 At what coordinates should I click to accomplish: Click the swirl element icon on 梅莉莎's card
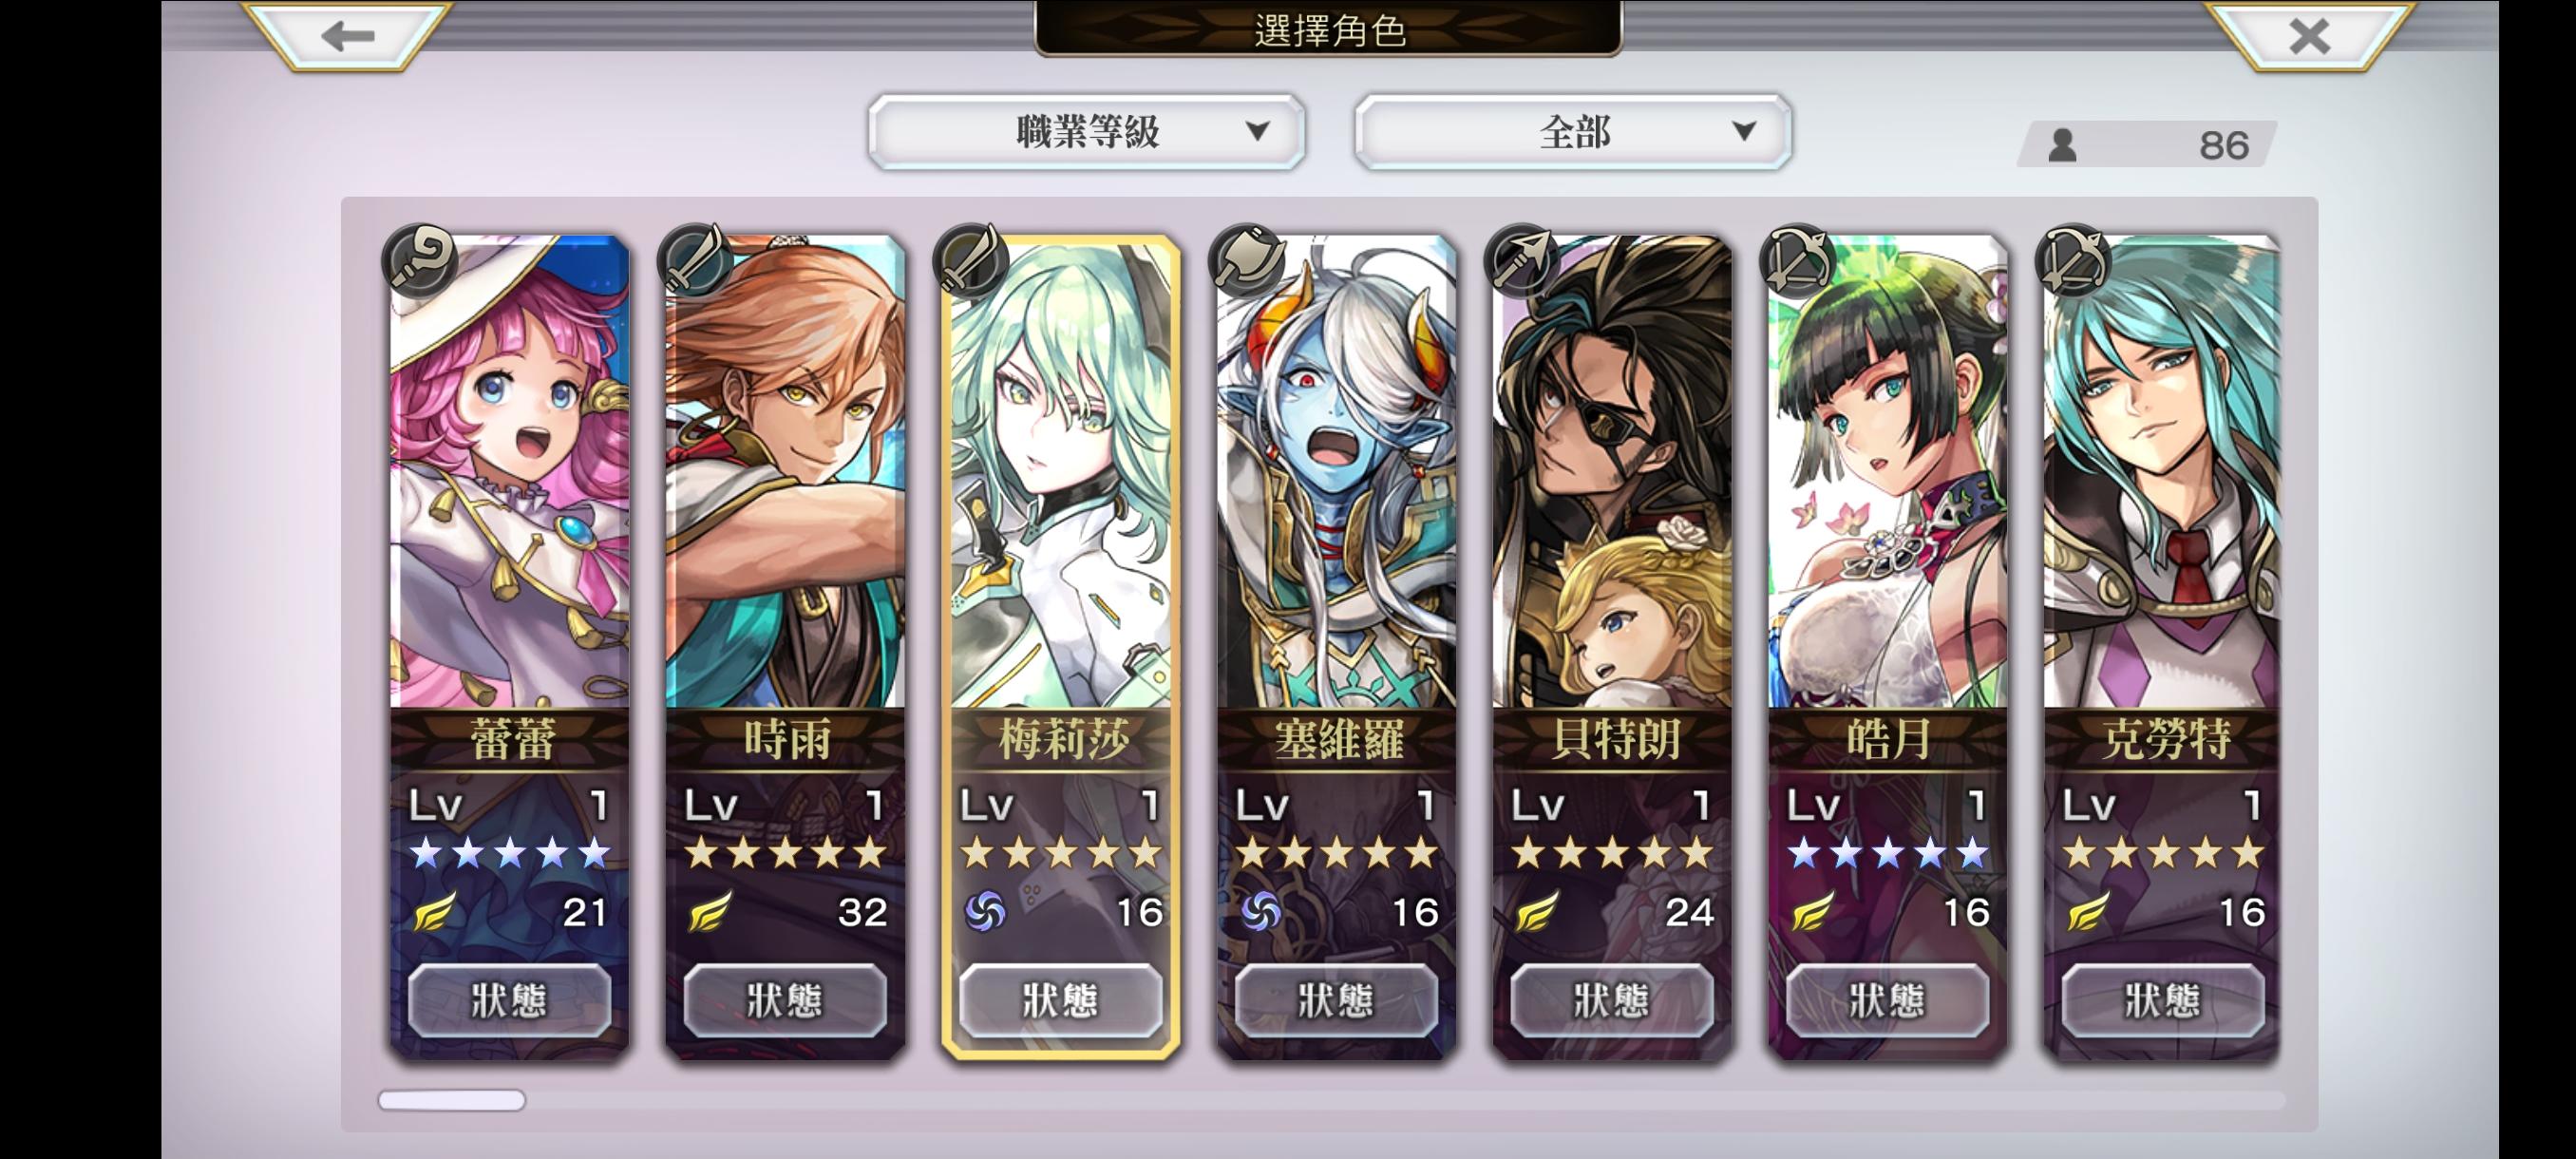tap(985, 911)
